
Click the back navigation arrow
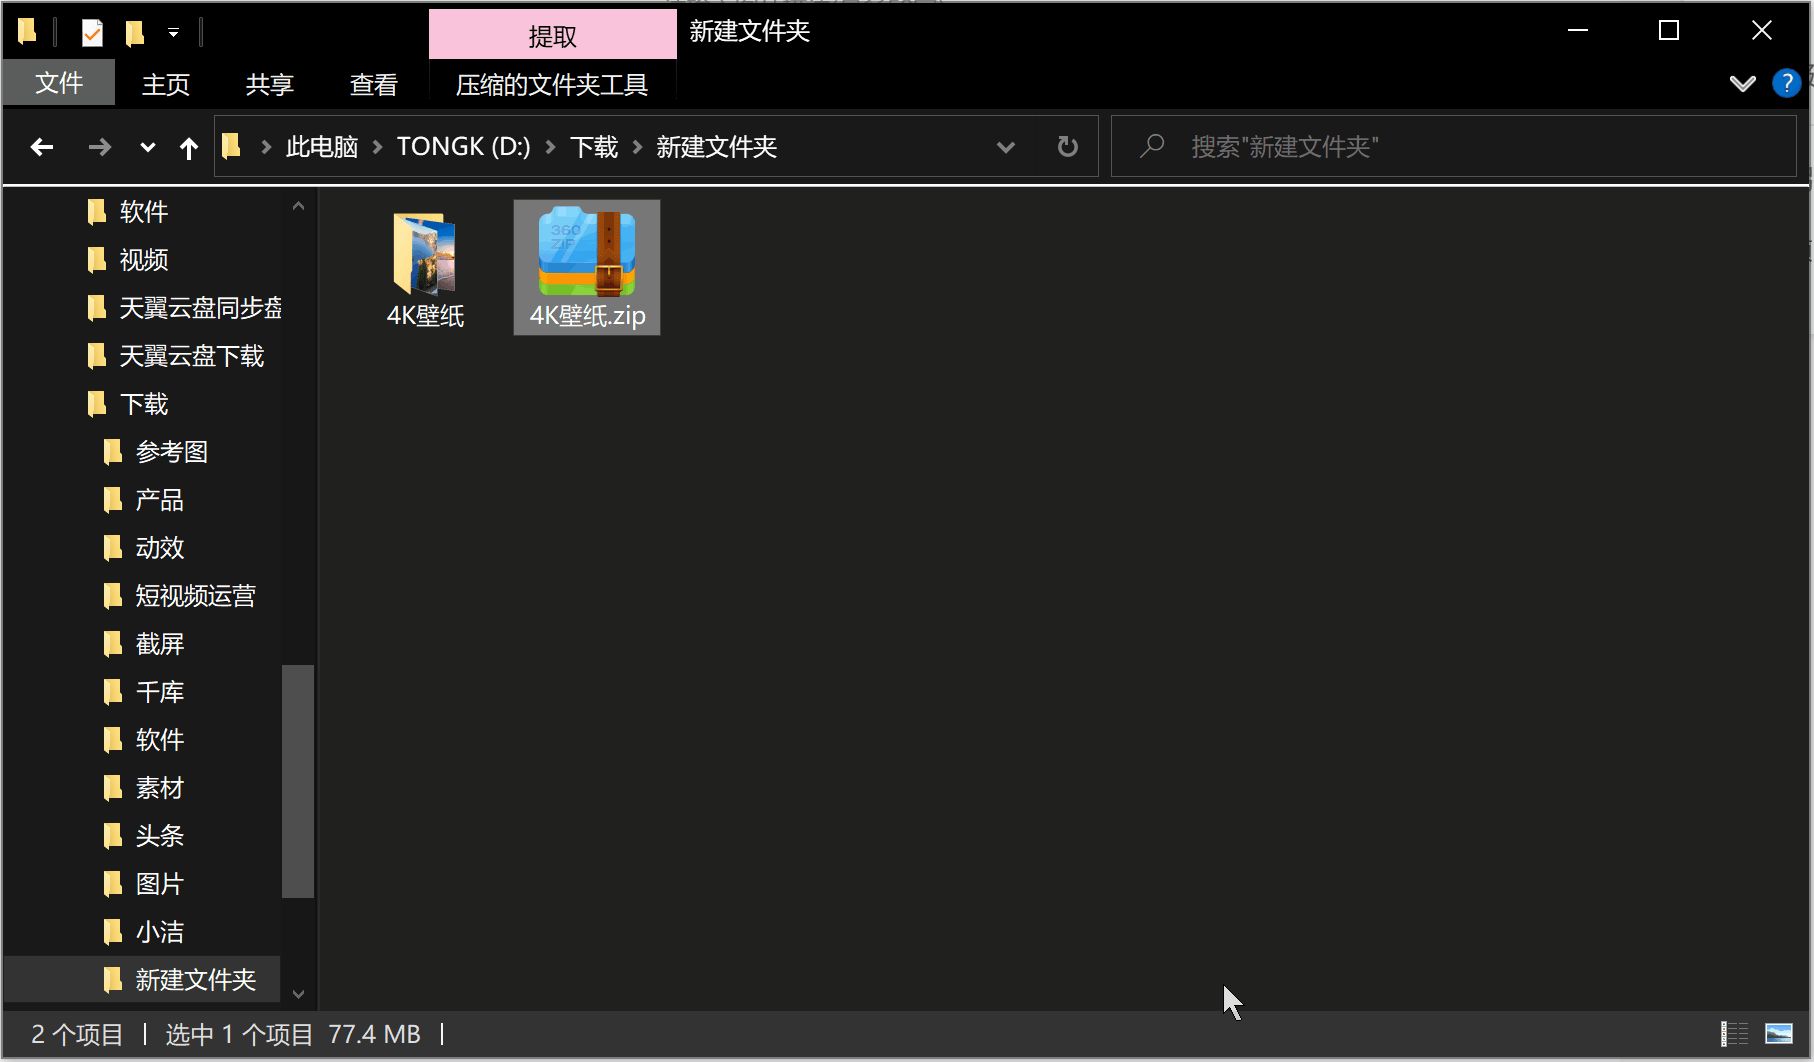[x=42, y=146]
